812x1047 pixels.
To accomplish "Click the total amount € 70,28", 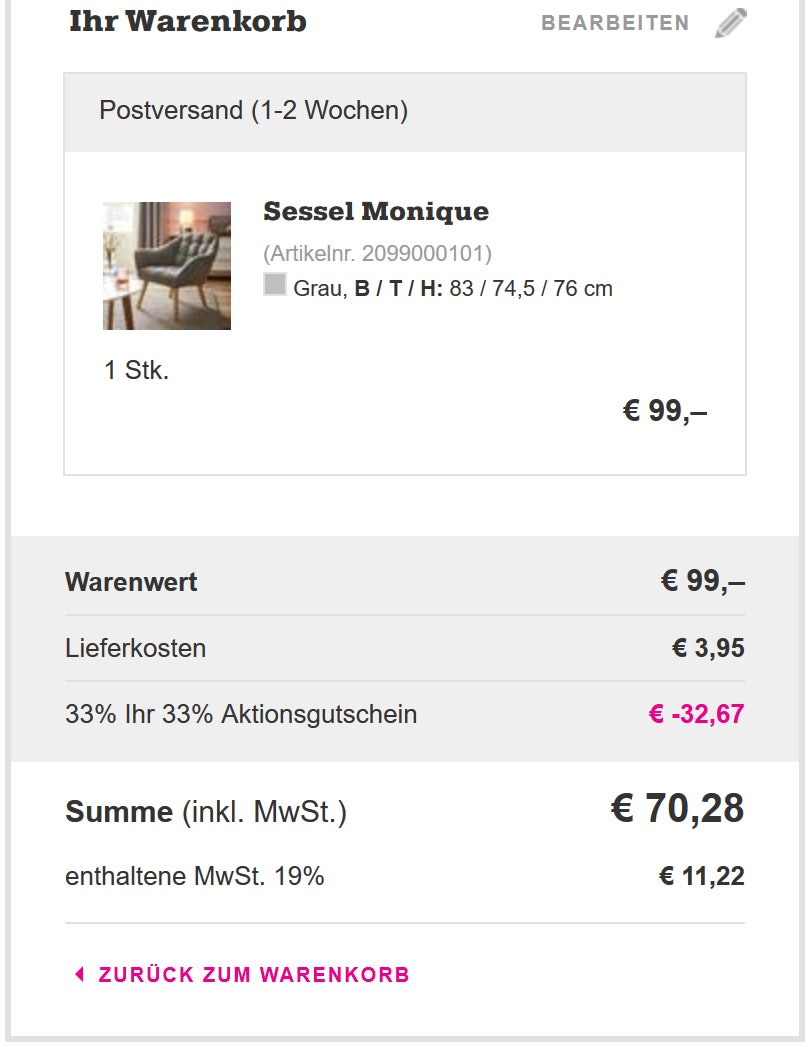I will click(677, 809).
